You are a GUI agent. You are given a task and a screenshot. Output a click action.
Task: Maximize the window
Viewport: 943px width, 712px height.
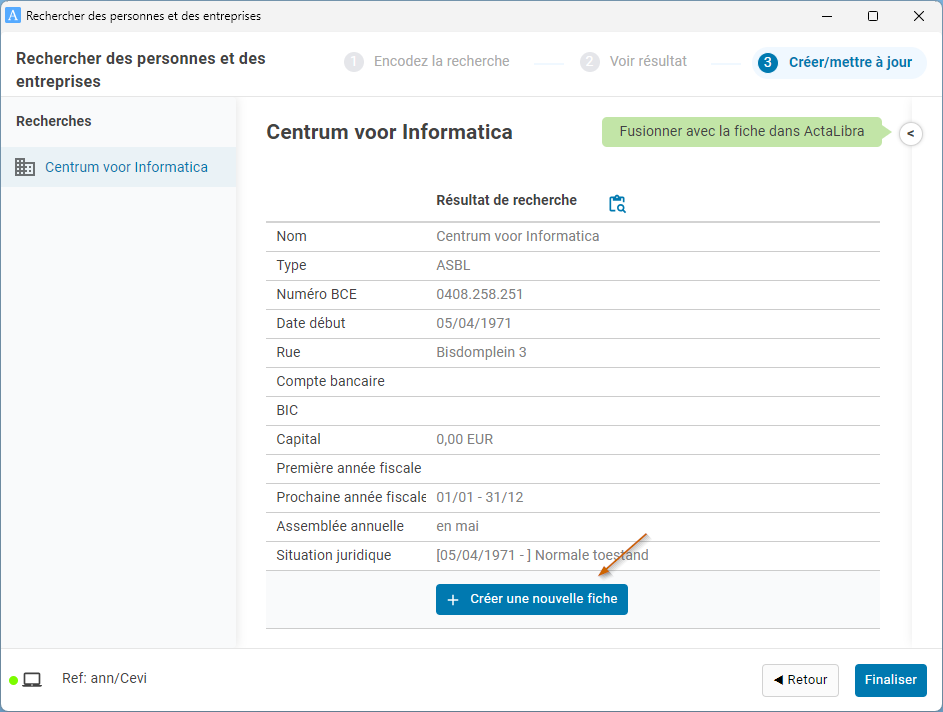click(873, 16)
